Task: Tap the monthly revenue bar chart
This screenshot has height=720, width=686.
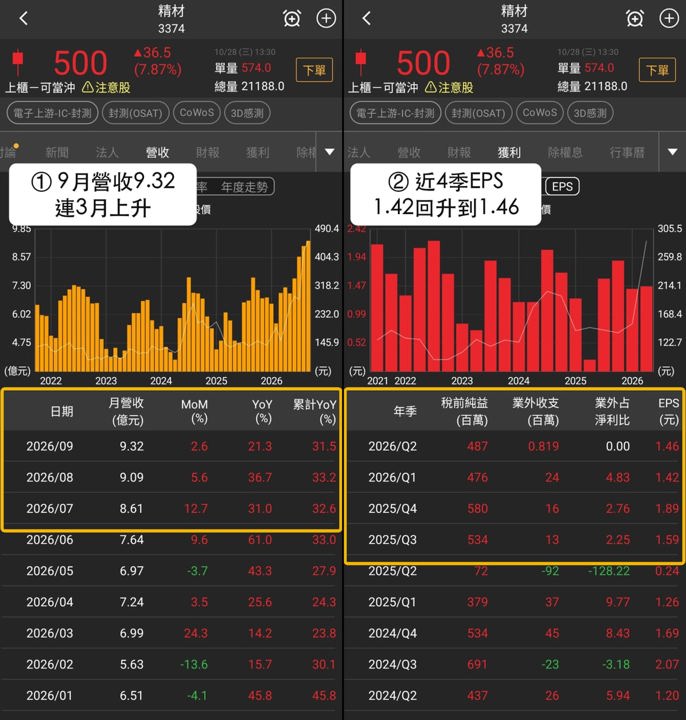Action: coord(173,301)
